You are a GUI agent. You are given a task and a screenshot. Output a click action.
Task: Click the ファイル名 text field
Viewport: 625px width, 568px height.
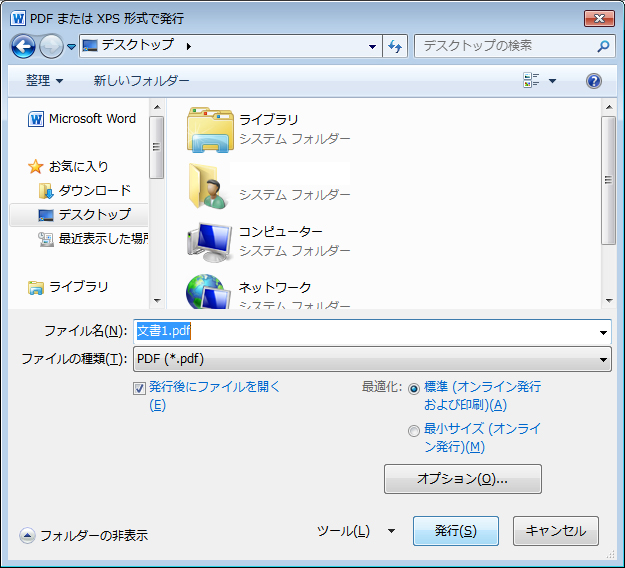coord(370,332)
